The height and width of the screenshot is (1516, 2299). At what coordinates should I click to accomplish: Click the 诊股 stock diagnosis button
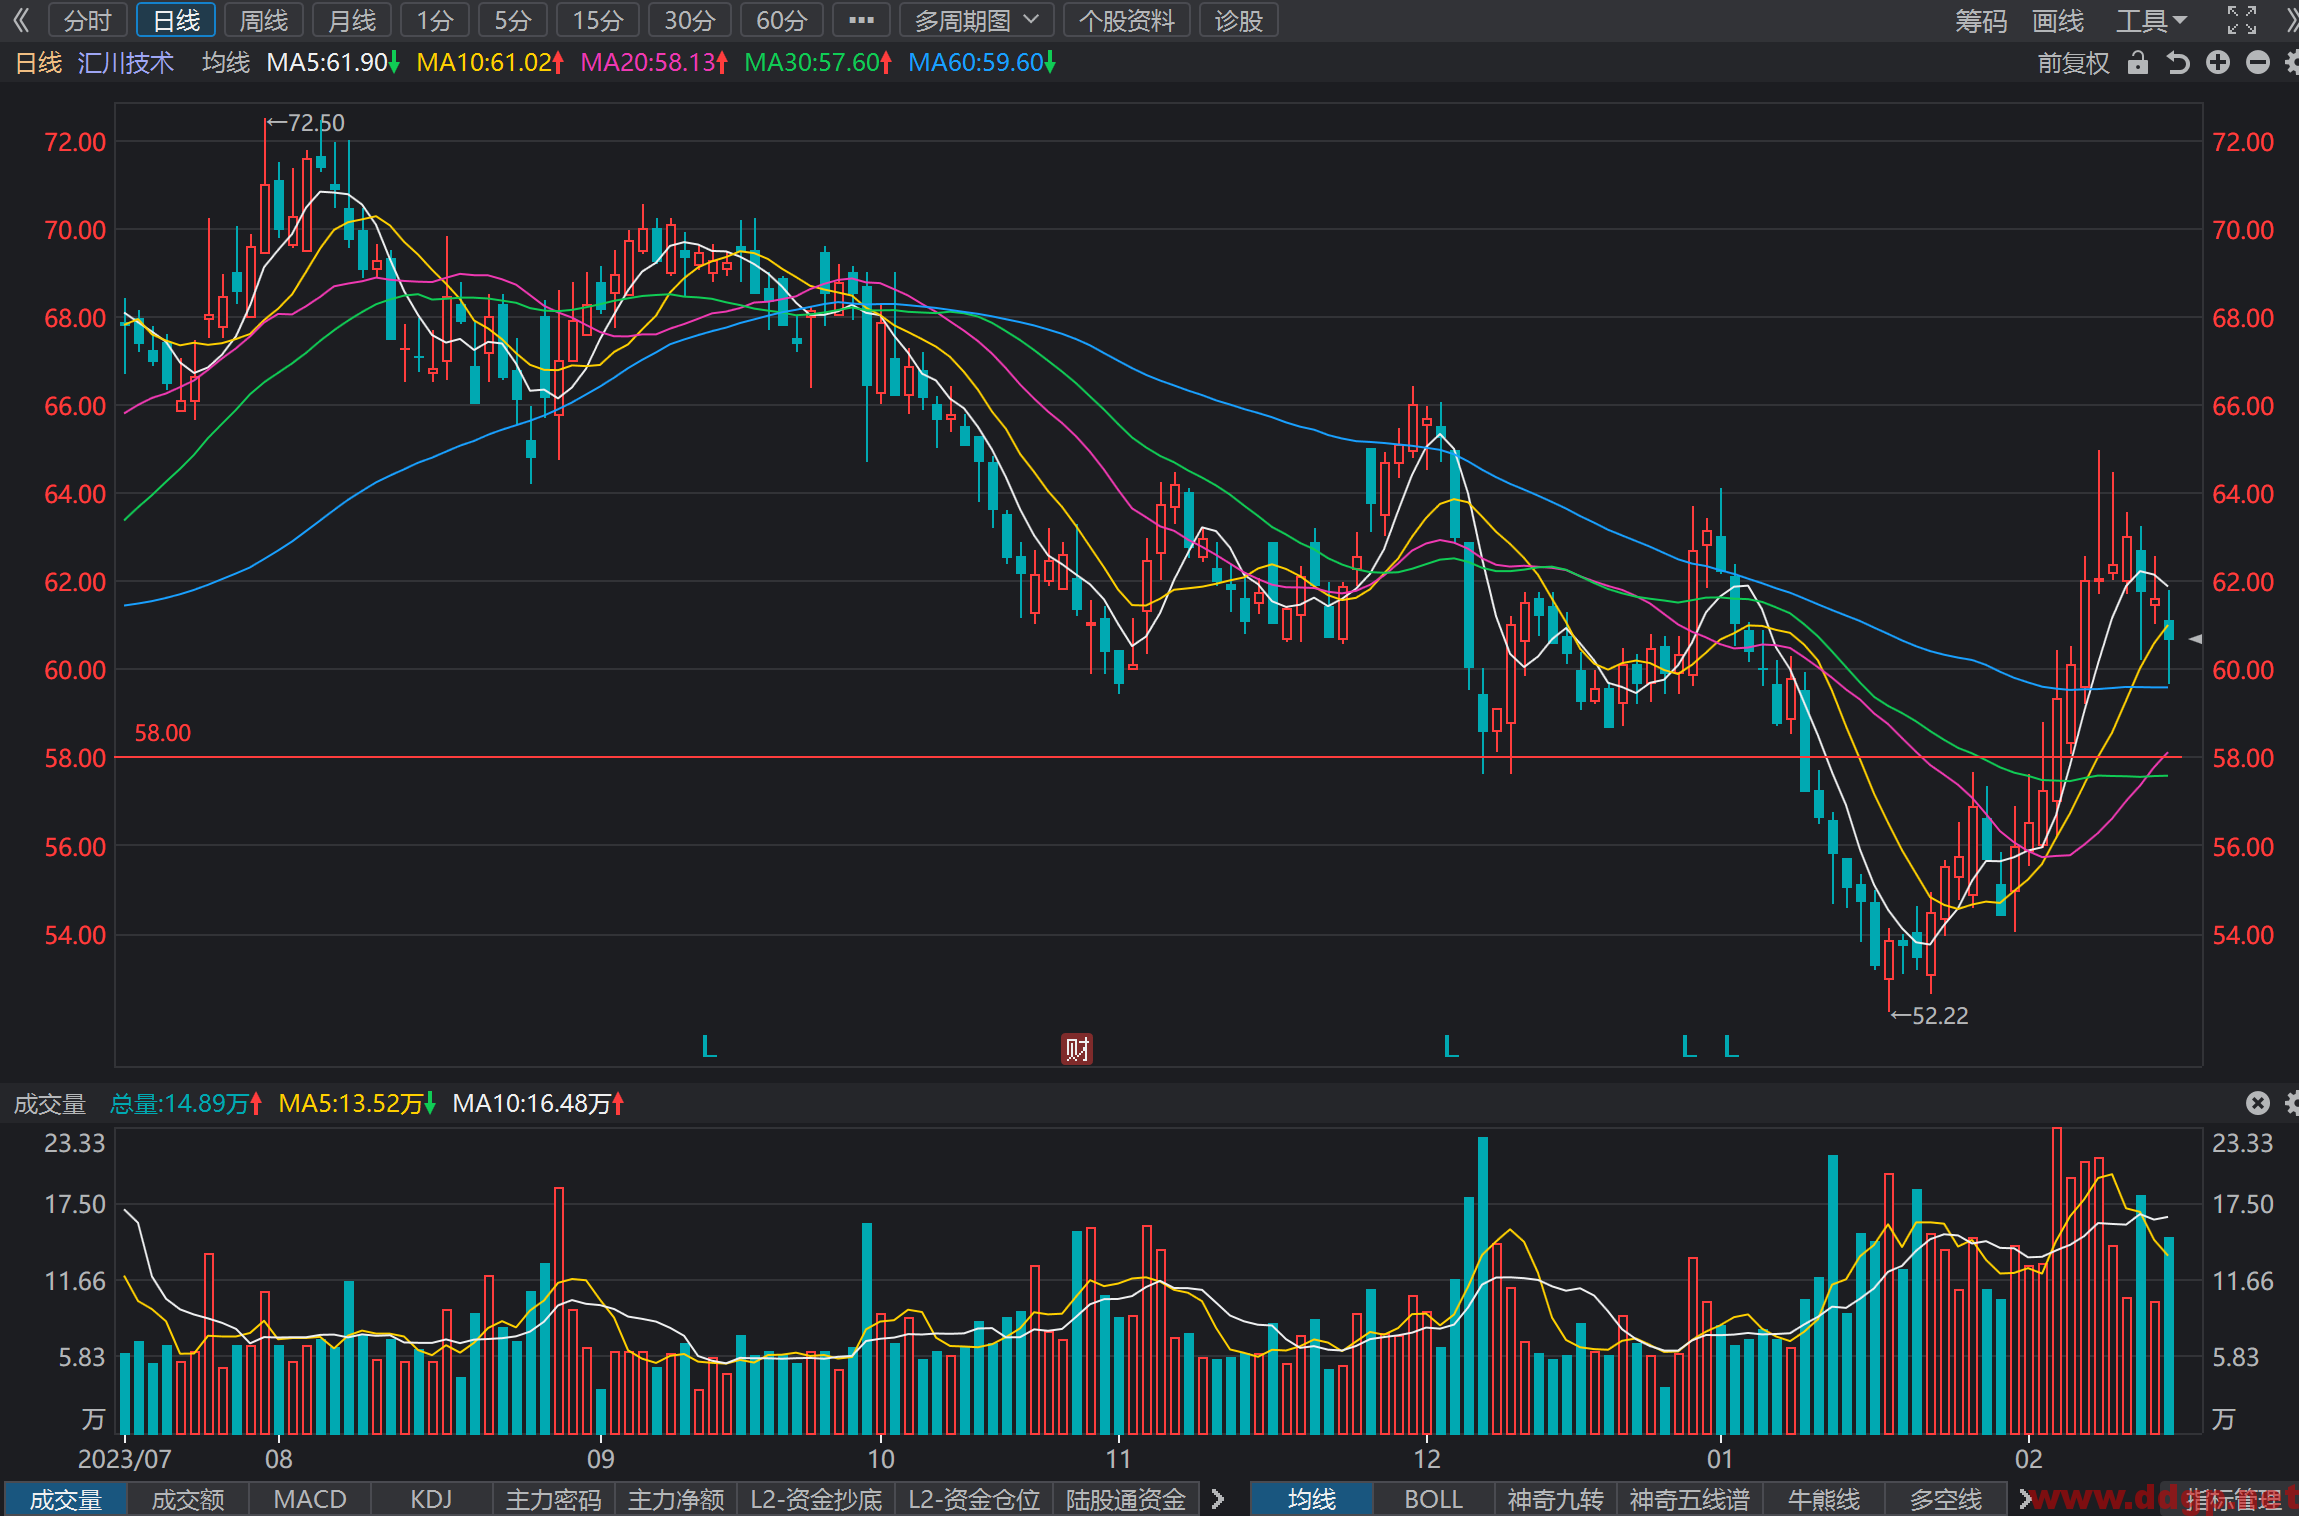pos(1239,20)
